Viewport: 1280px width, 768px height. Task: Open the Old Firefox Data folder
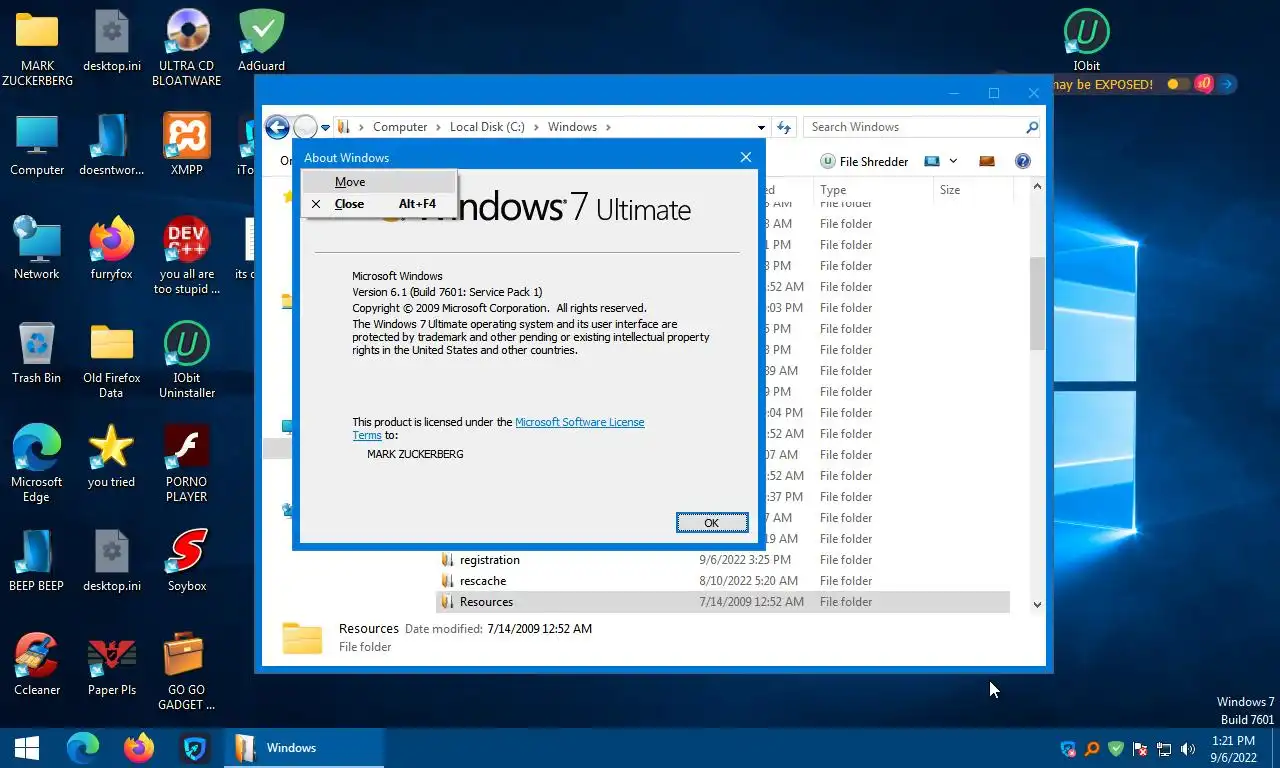[x=111, y=360]
